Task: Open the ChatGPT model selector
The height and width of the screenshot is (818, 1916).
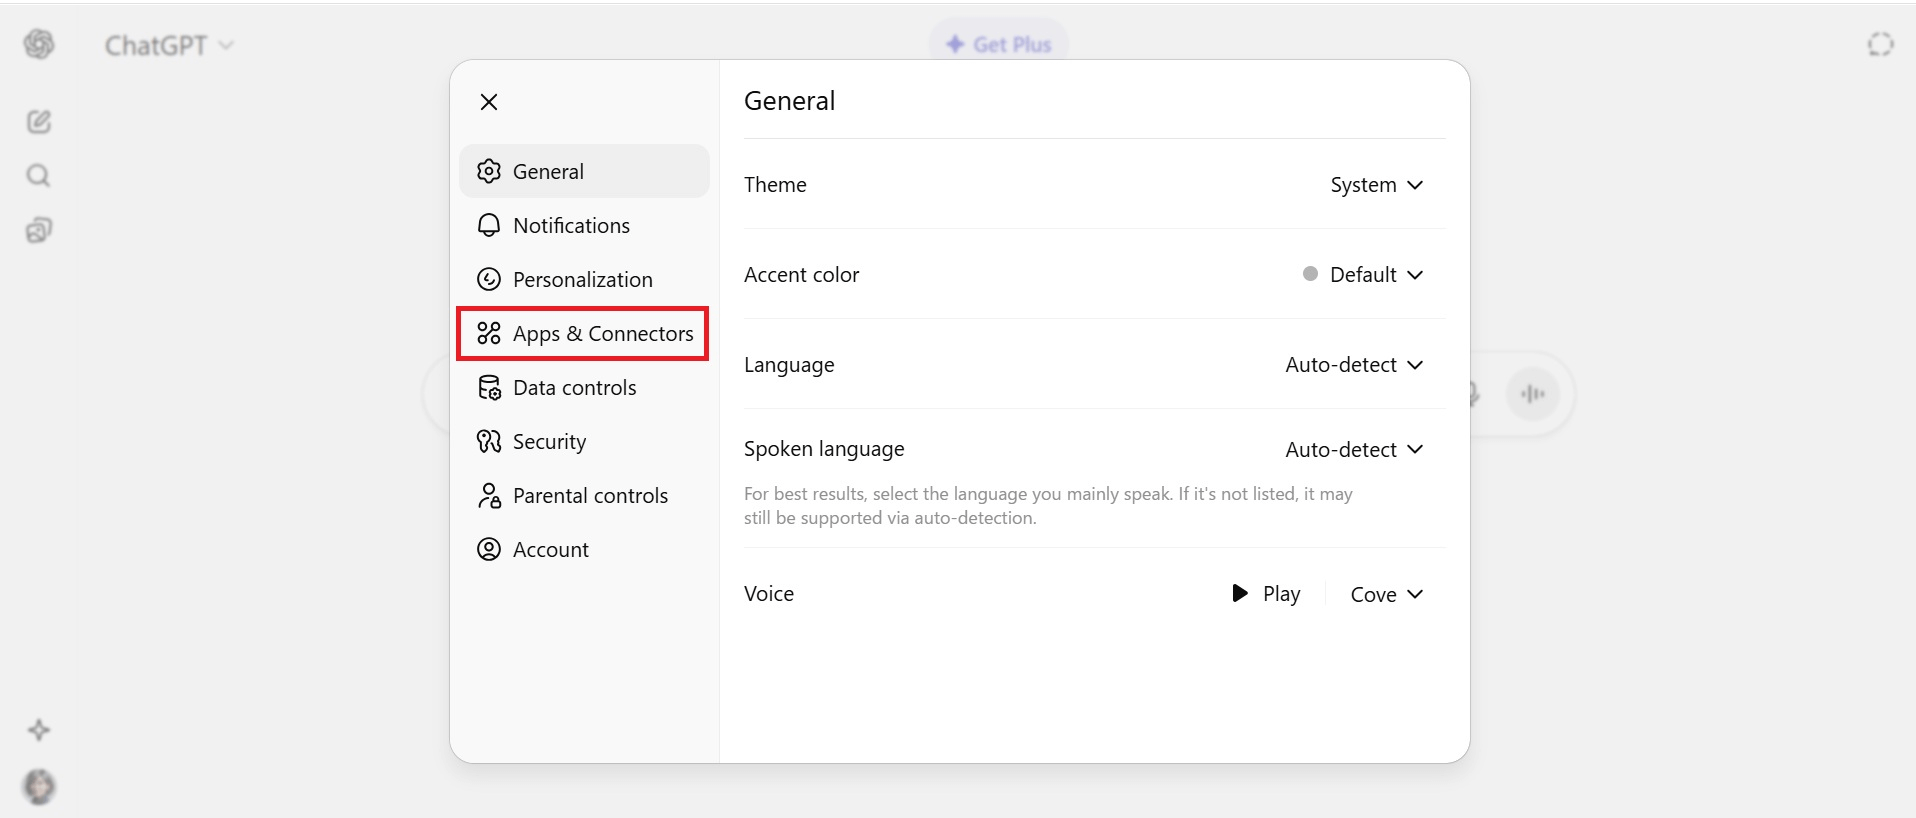Action: pos(169,46)
